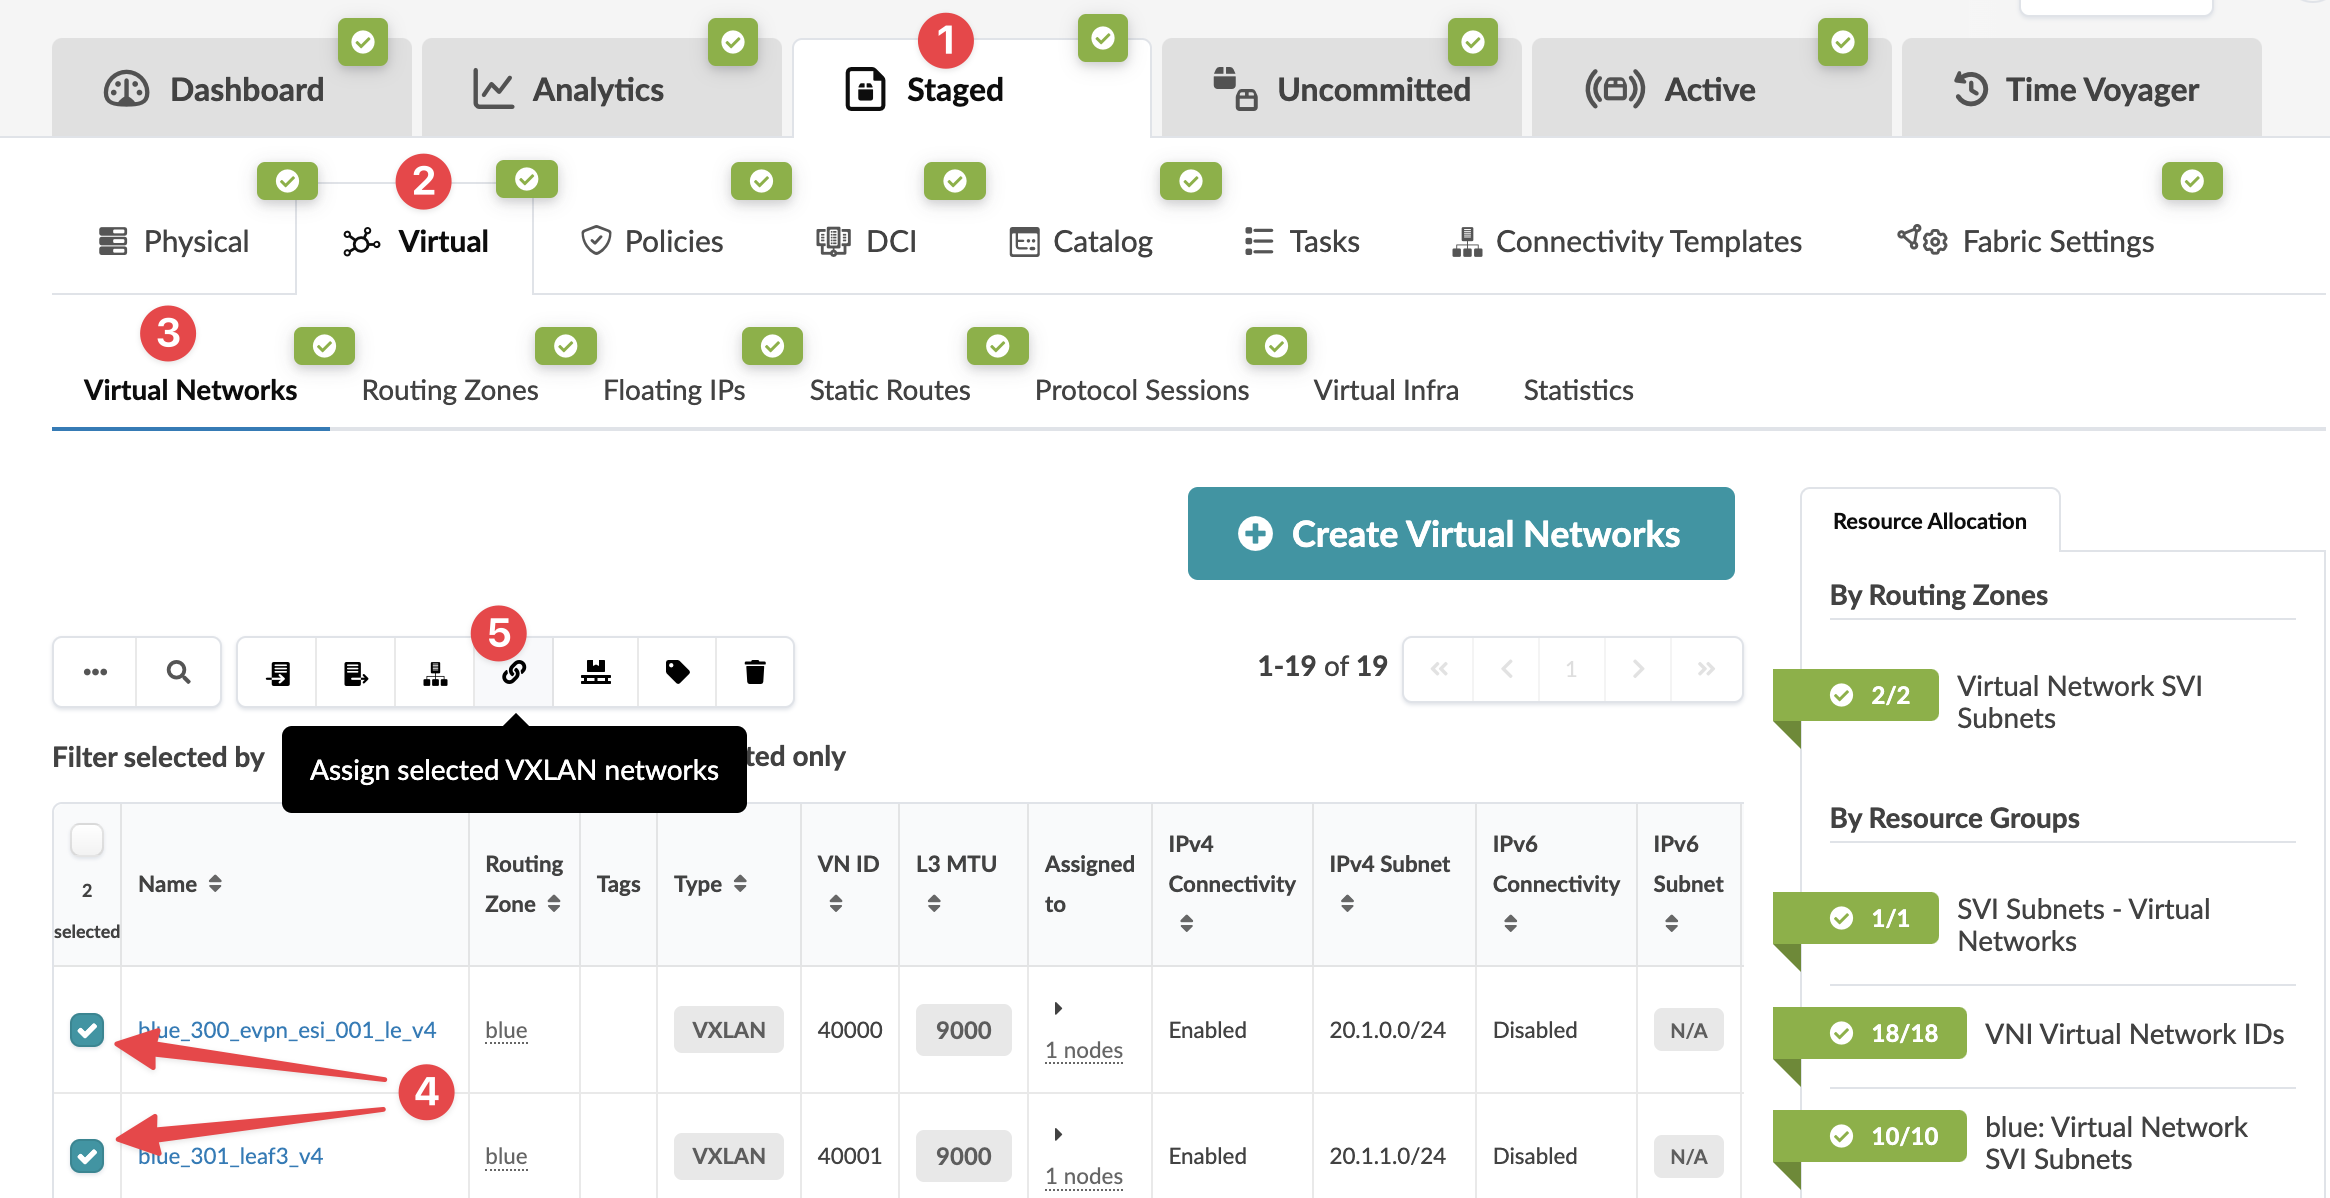Image resolution: width=2330 pixels, height=1198 pixels.
Task: Click the link icon to assign VXLAN networks
Action: [x=514, y=672]
